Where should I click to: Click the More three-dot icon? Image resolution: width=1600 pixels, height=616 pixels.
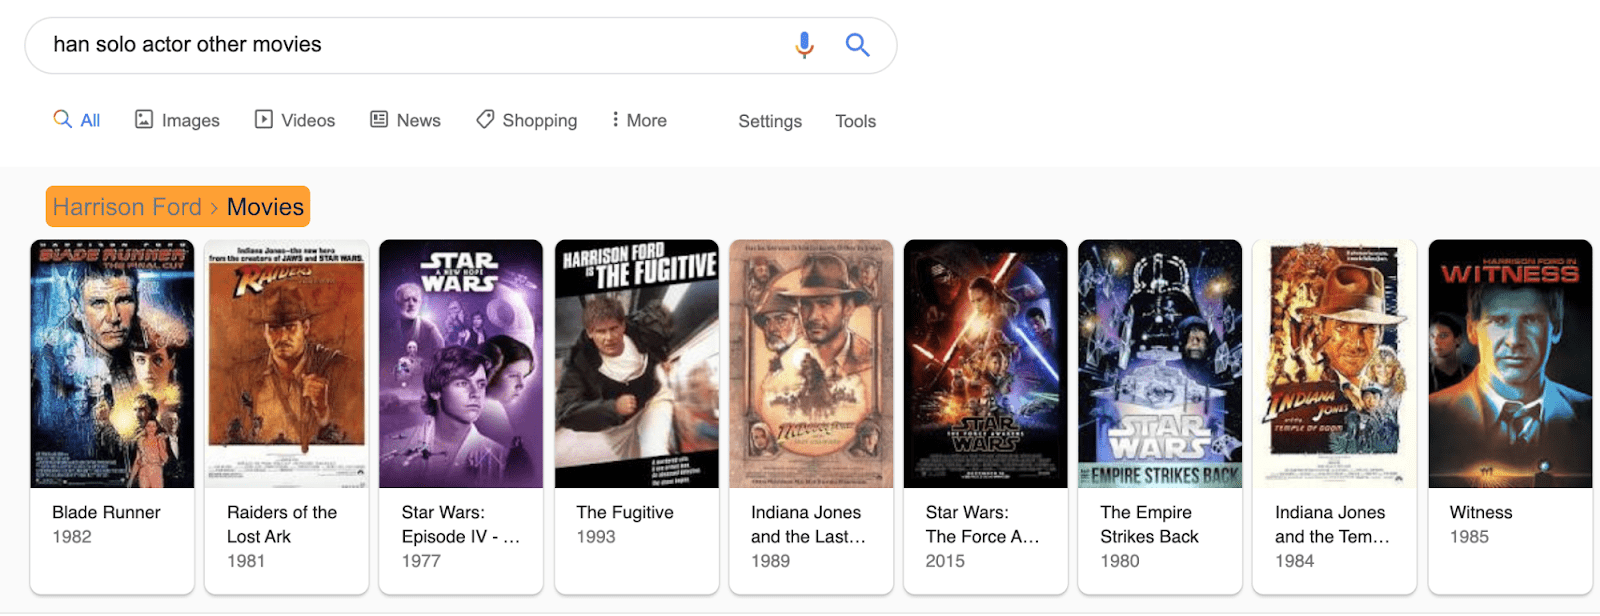click(617, 120)
